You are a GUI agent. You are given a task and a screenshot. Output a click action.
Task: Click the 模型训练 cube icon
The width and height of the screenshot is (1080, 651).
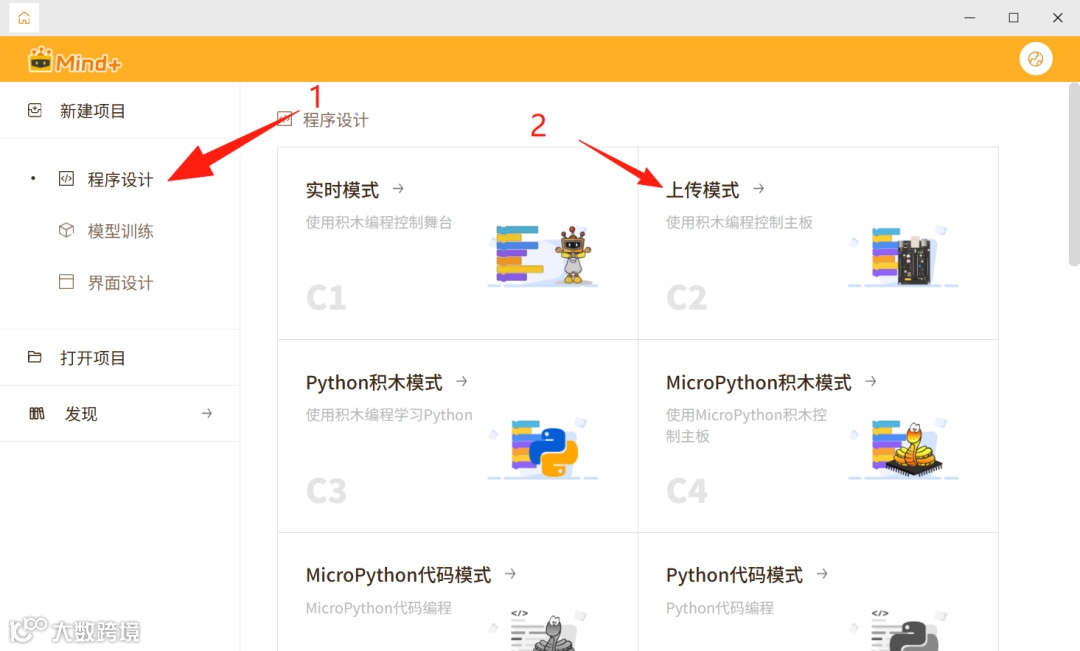[66, 230]
